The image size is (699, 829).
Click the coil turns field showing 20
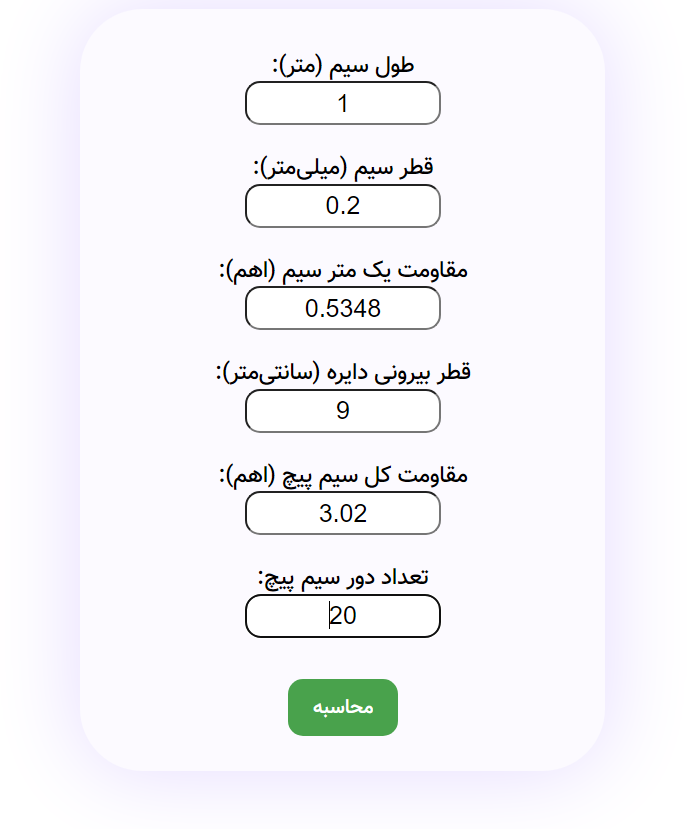[x=343, y=616]
